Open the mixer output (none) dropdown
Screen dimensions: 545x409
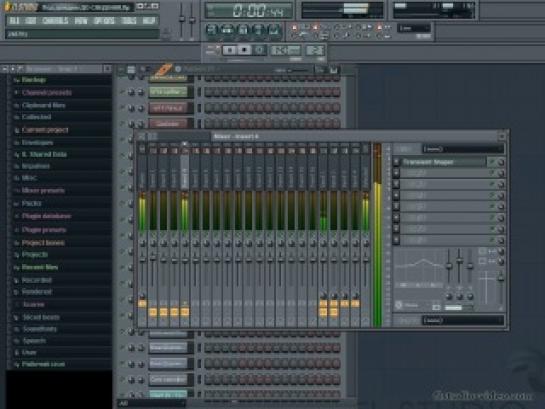pos(463,320)
